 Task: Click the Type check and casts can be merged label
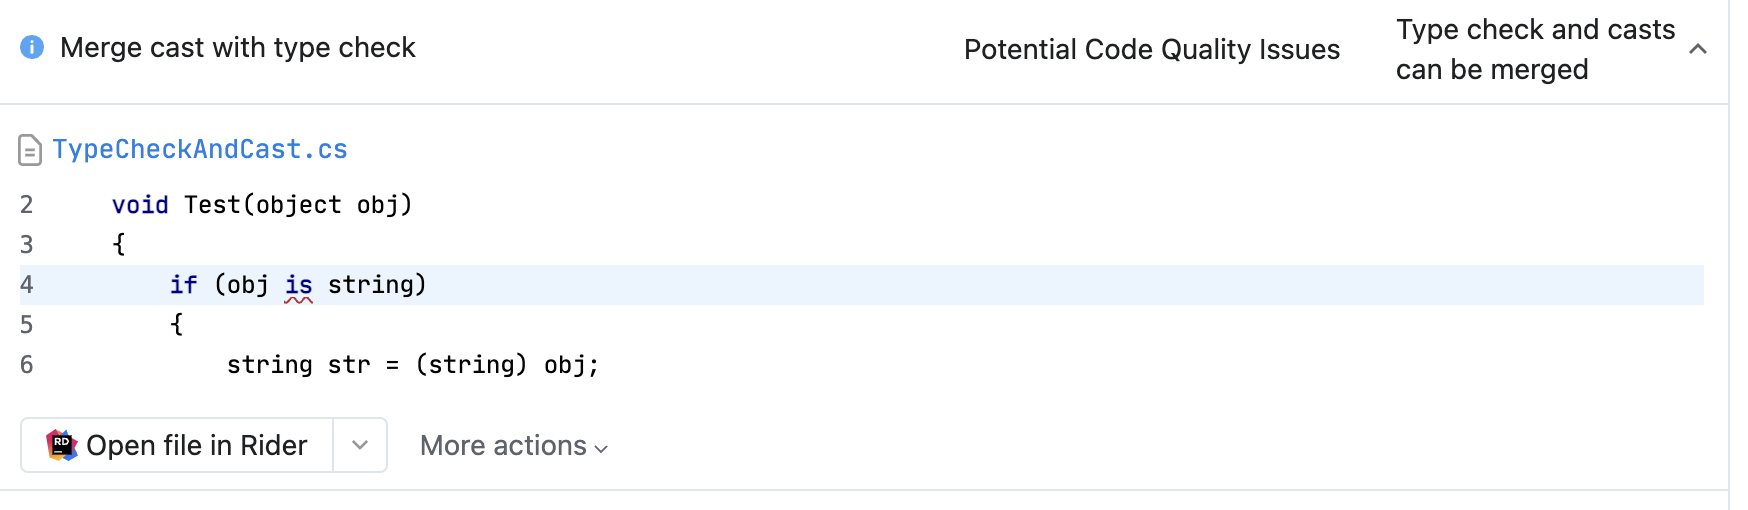click(1535, 49)
